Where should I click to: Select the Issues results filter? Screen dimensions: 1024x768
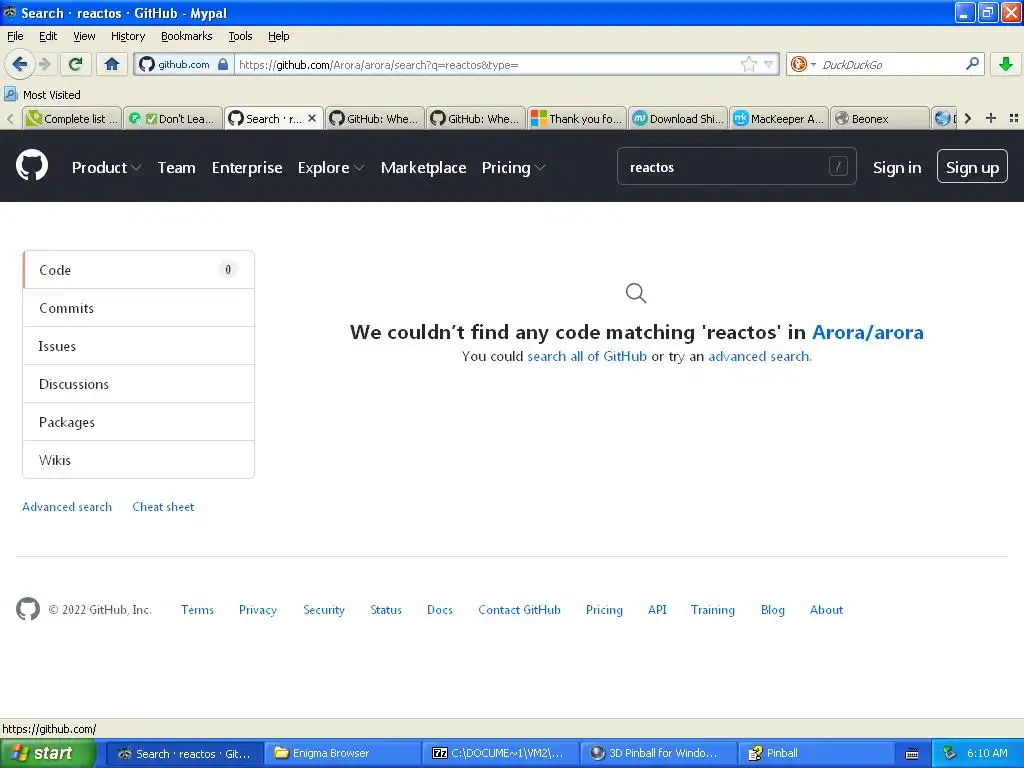click(138, 346)
